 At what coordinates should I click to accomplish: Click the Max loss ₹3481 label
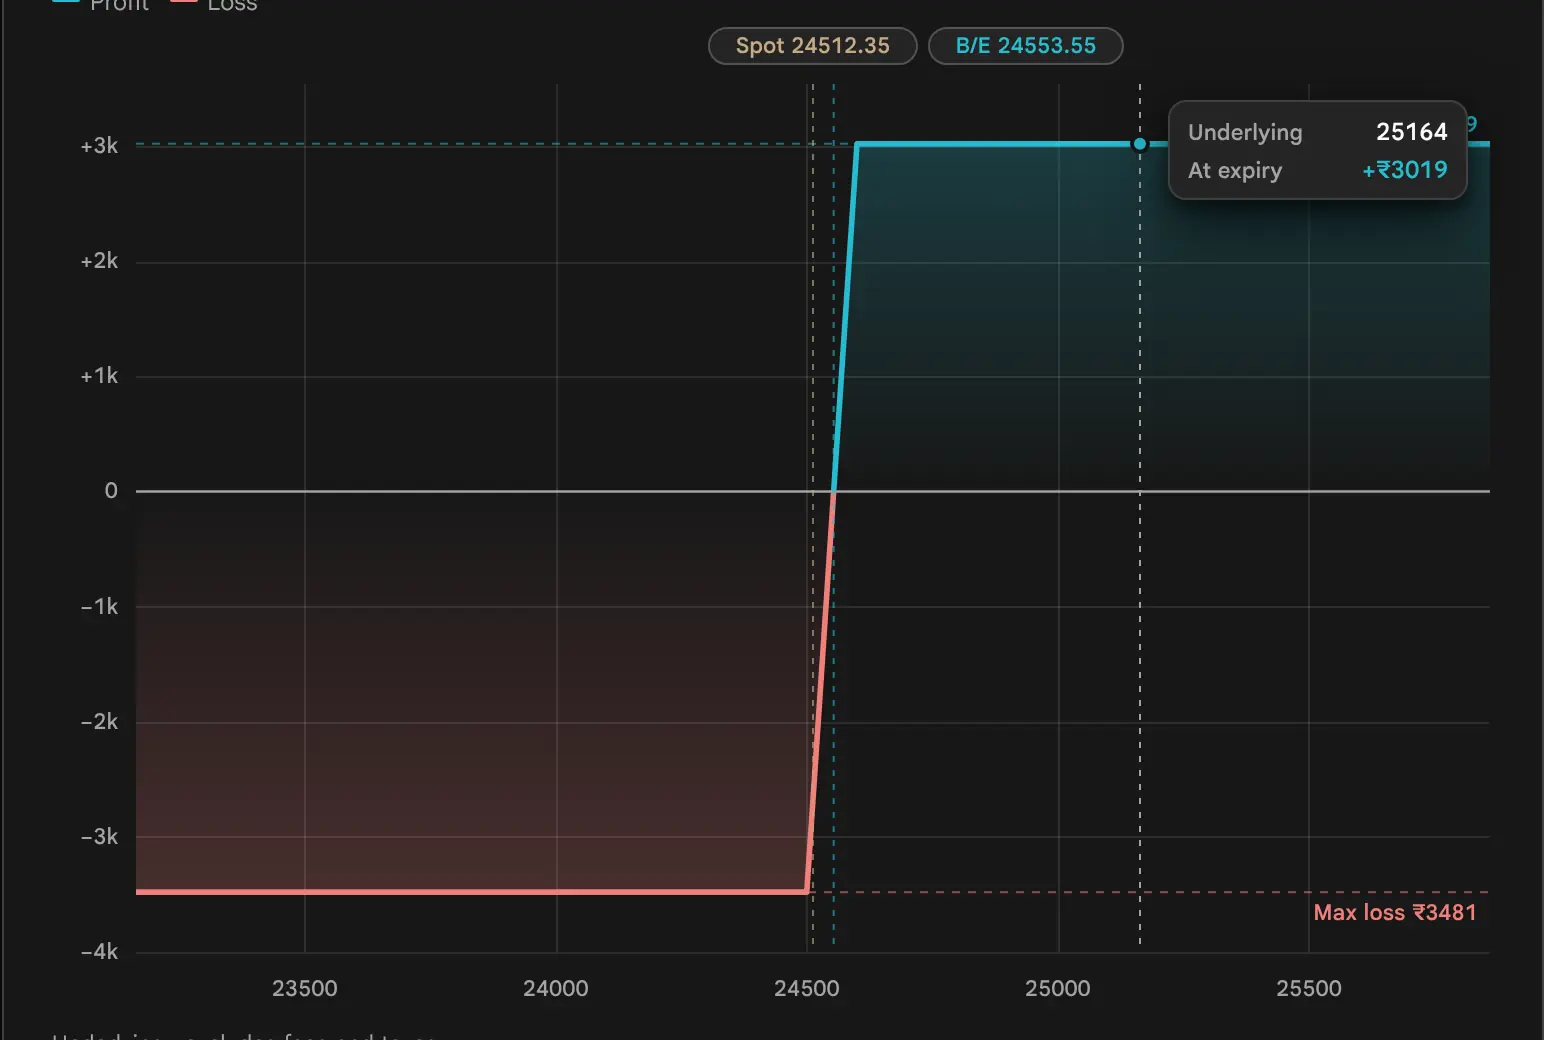click(1395, 912)
